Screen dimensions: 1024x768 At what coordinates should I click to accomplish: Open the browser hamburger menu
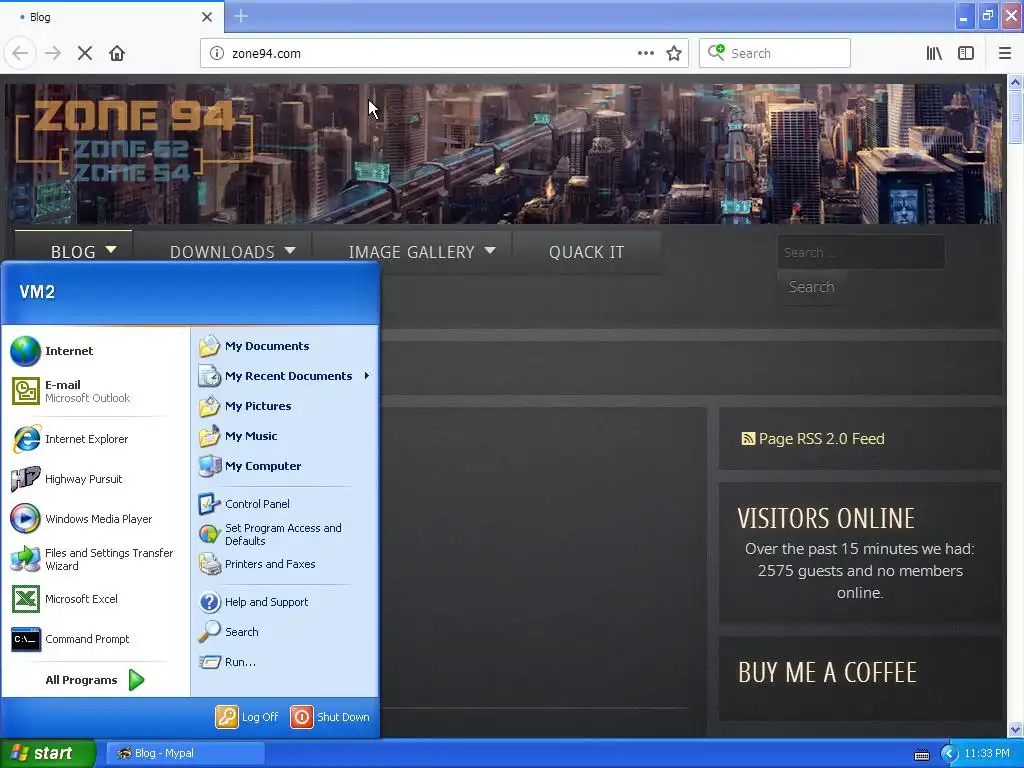(x=1005, y=54)
